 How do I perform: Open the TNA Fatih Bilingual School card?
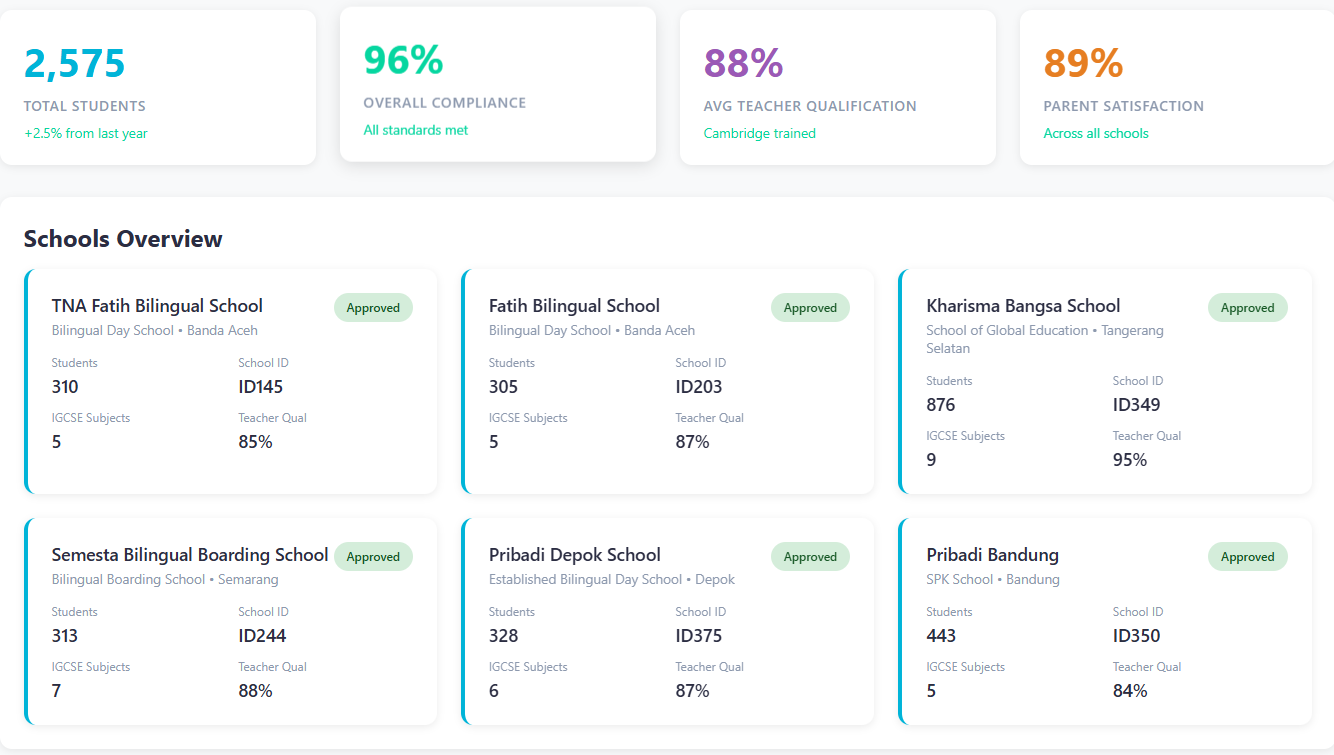click(156, 305)
